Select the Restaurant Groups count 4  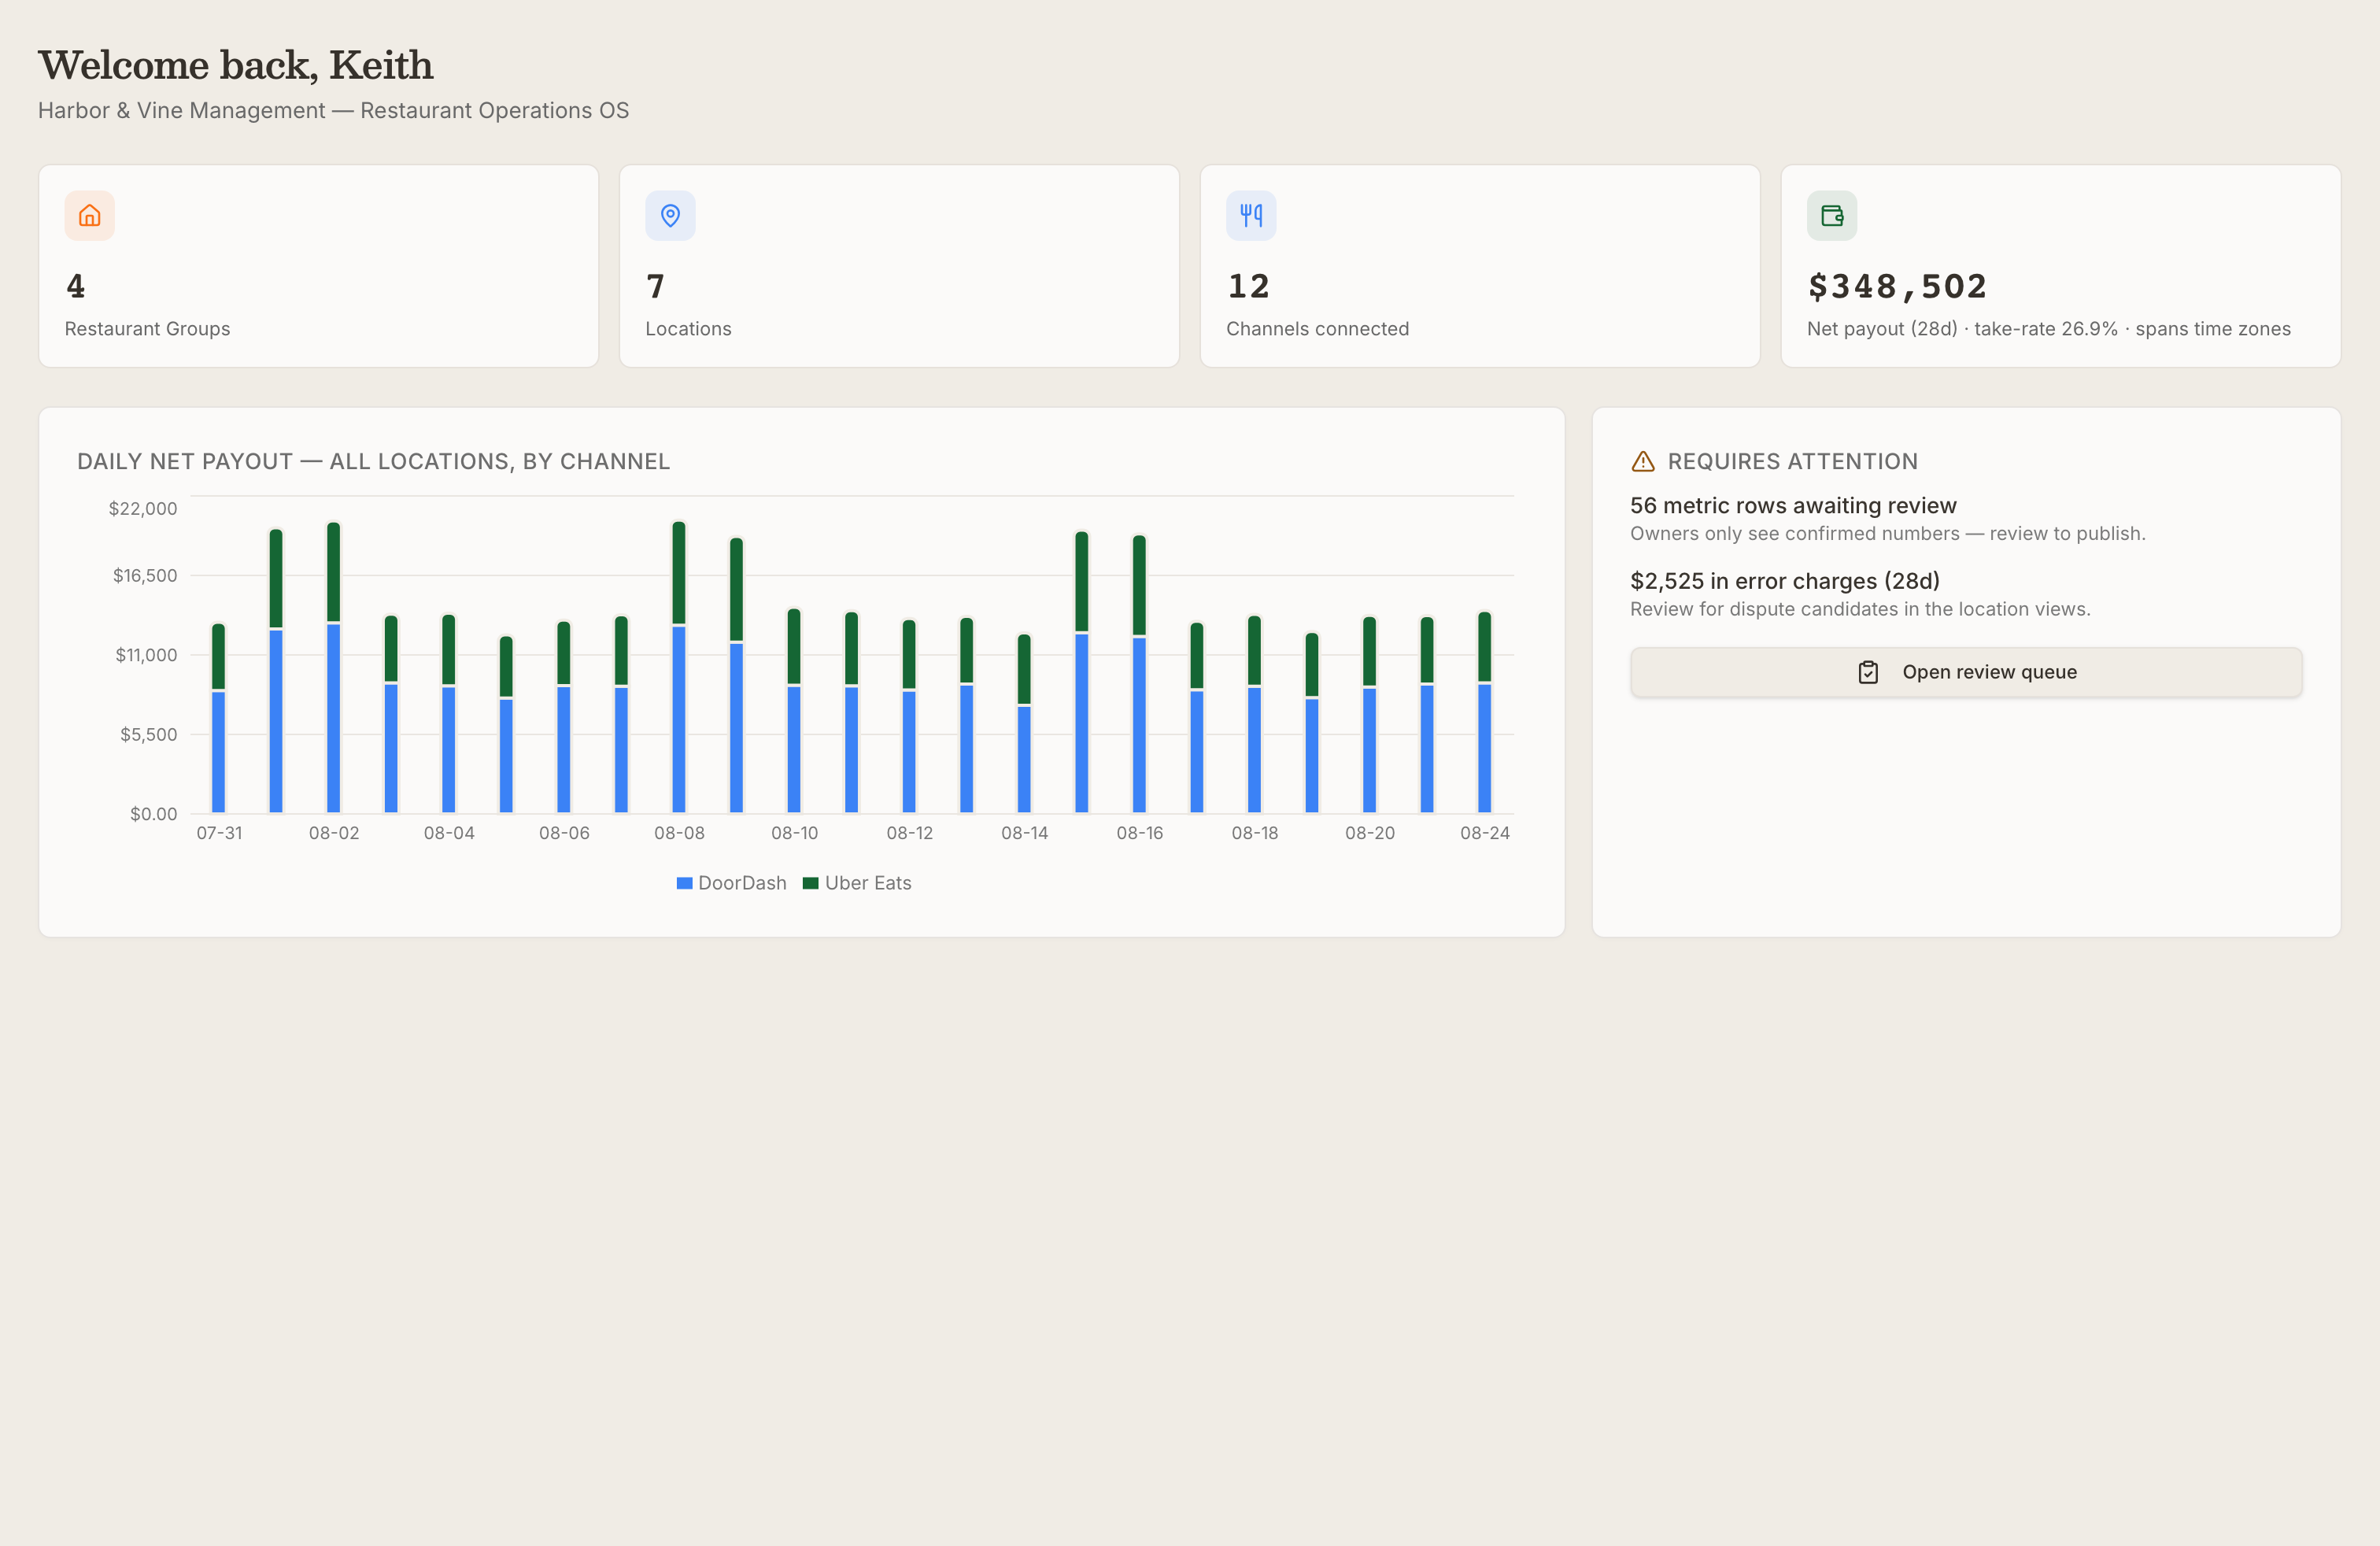(76, 287)
